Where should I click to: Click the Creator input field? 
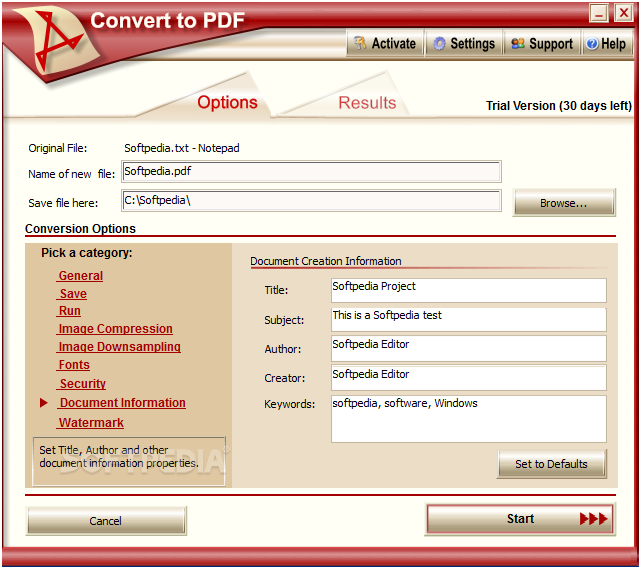(469, 377)
